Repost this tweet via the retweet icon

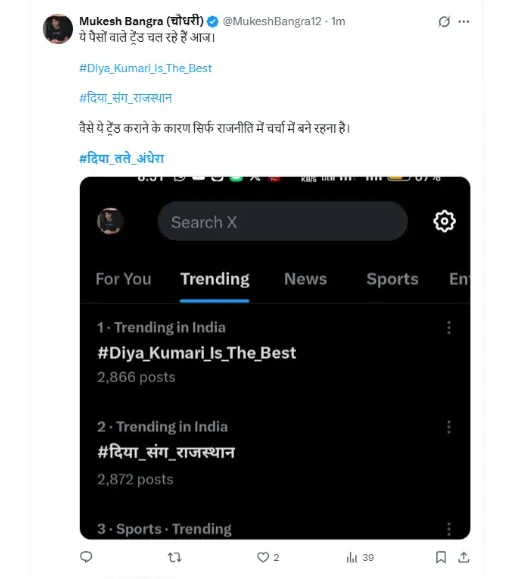pos(174,557)
